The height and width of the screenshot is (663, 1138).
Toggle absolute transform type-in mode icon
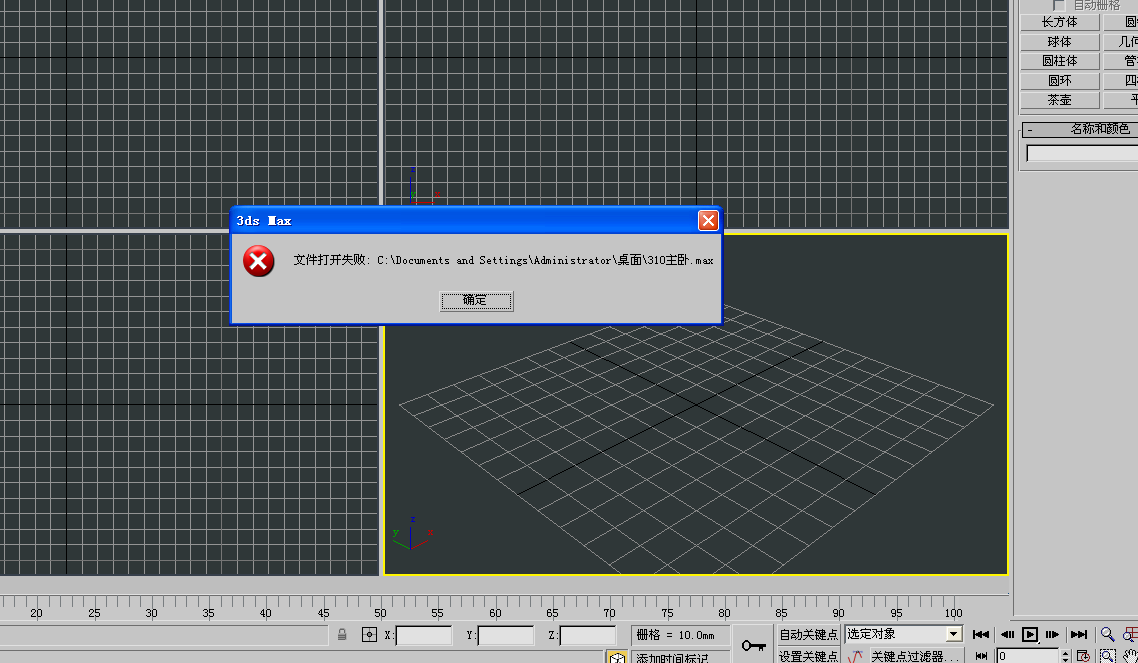369,635
